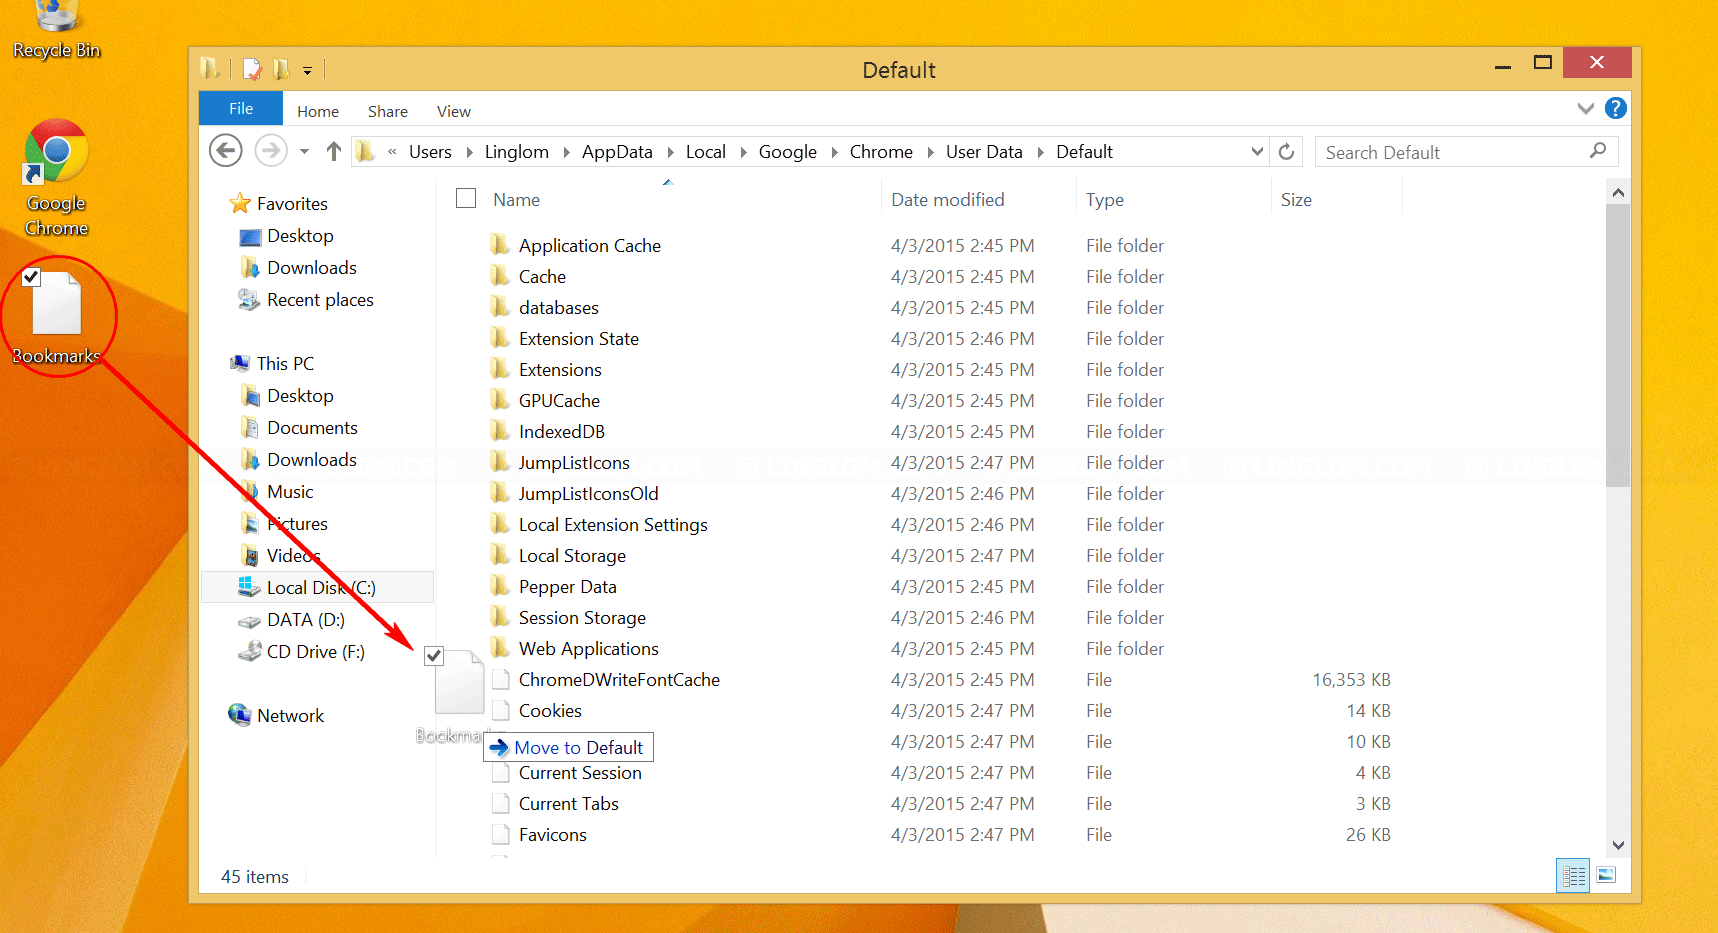Select Local Disk (C:) in navigation pane

(x=318, y=587)
